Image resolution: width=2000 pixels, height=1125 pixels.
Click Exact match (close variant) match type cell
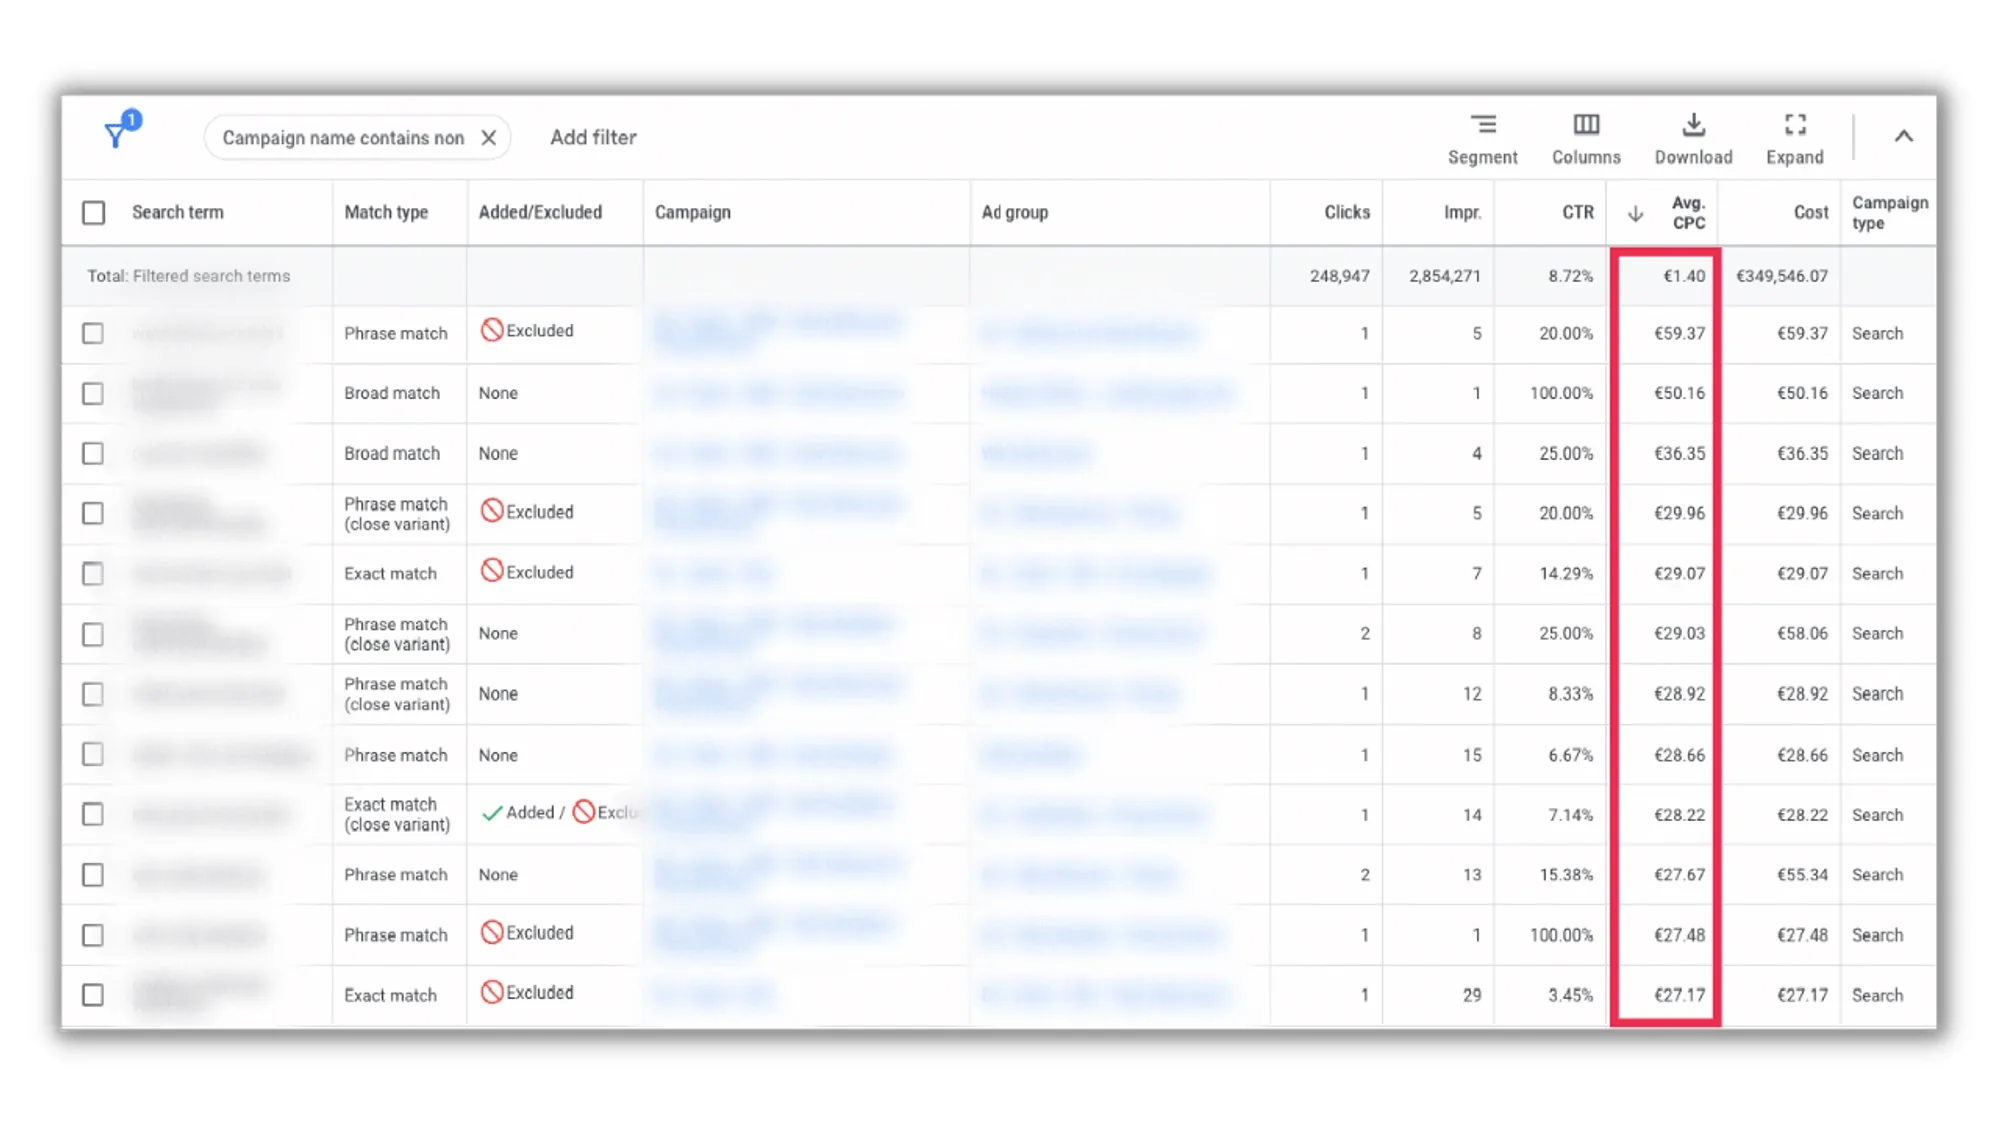pos(397,814)
